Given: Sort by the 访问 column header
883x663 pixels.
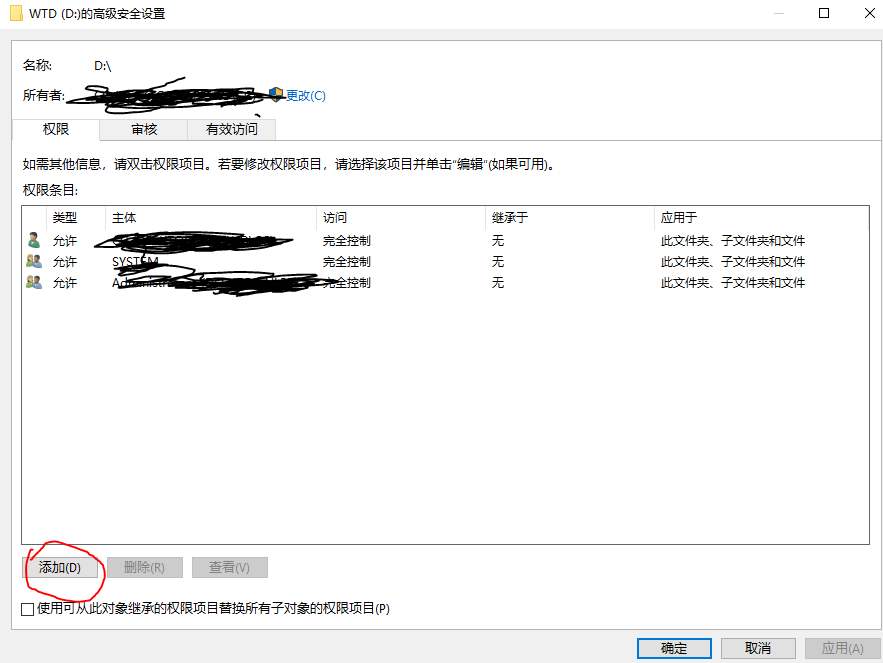Looking at the screenshot, I should 401,217.
